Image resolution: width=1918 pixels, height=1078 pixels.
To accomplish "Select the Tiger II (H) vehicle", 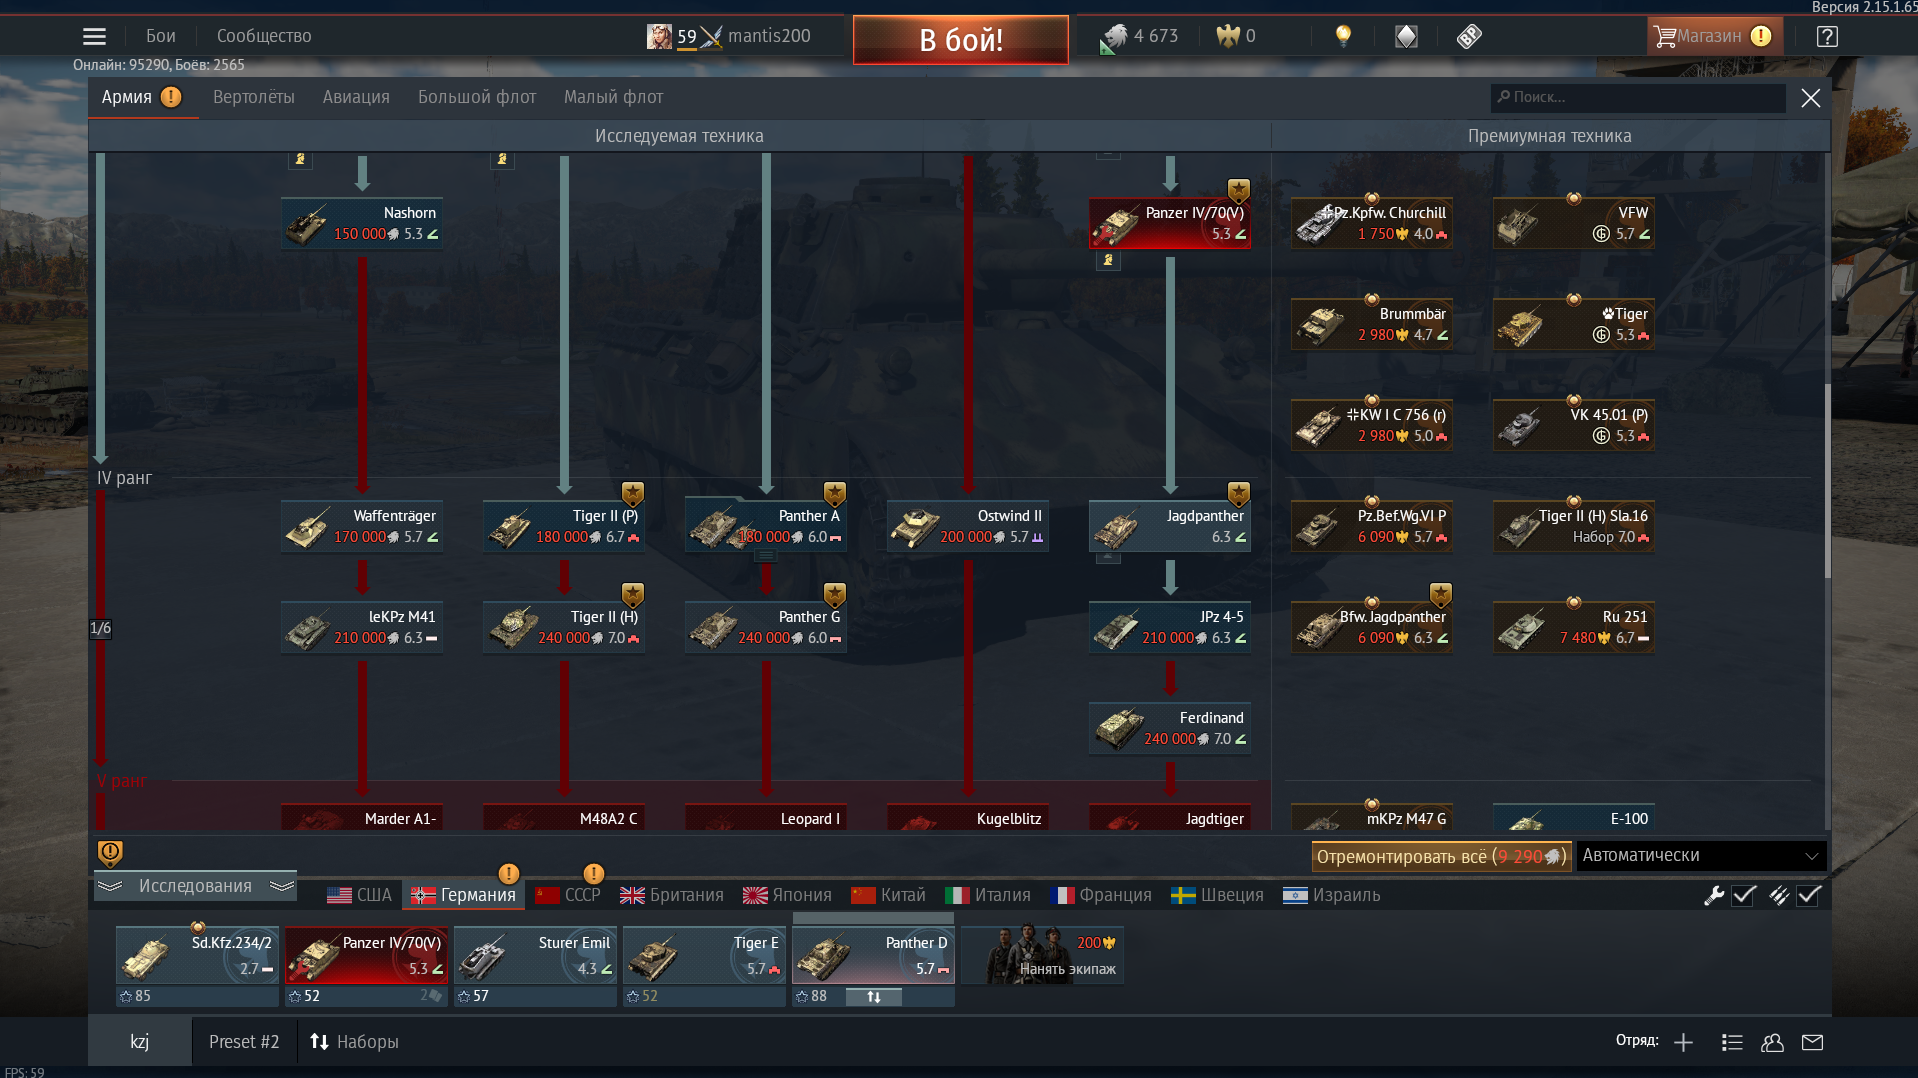I will [564, 627].
